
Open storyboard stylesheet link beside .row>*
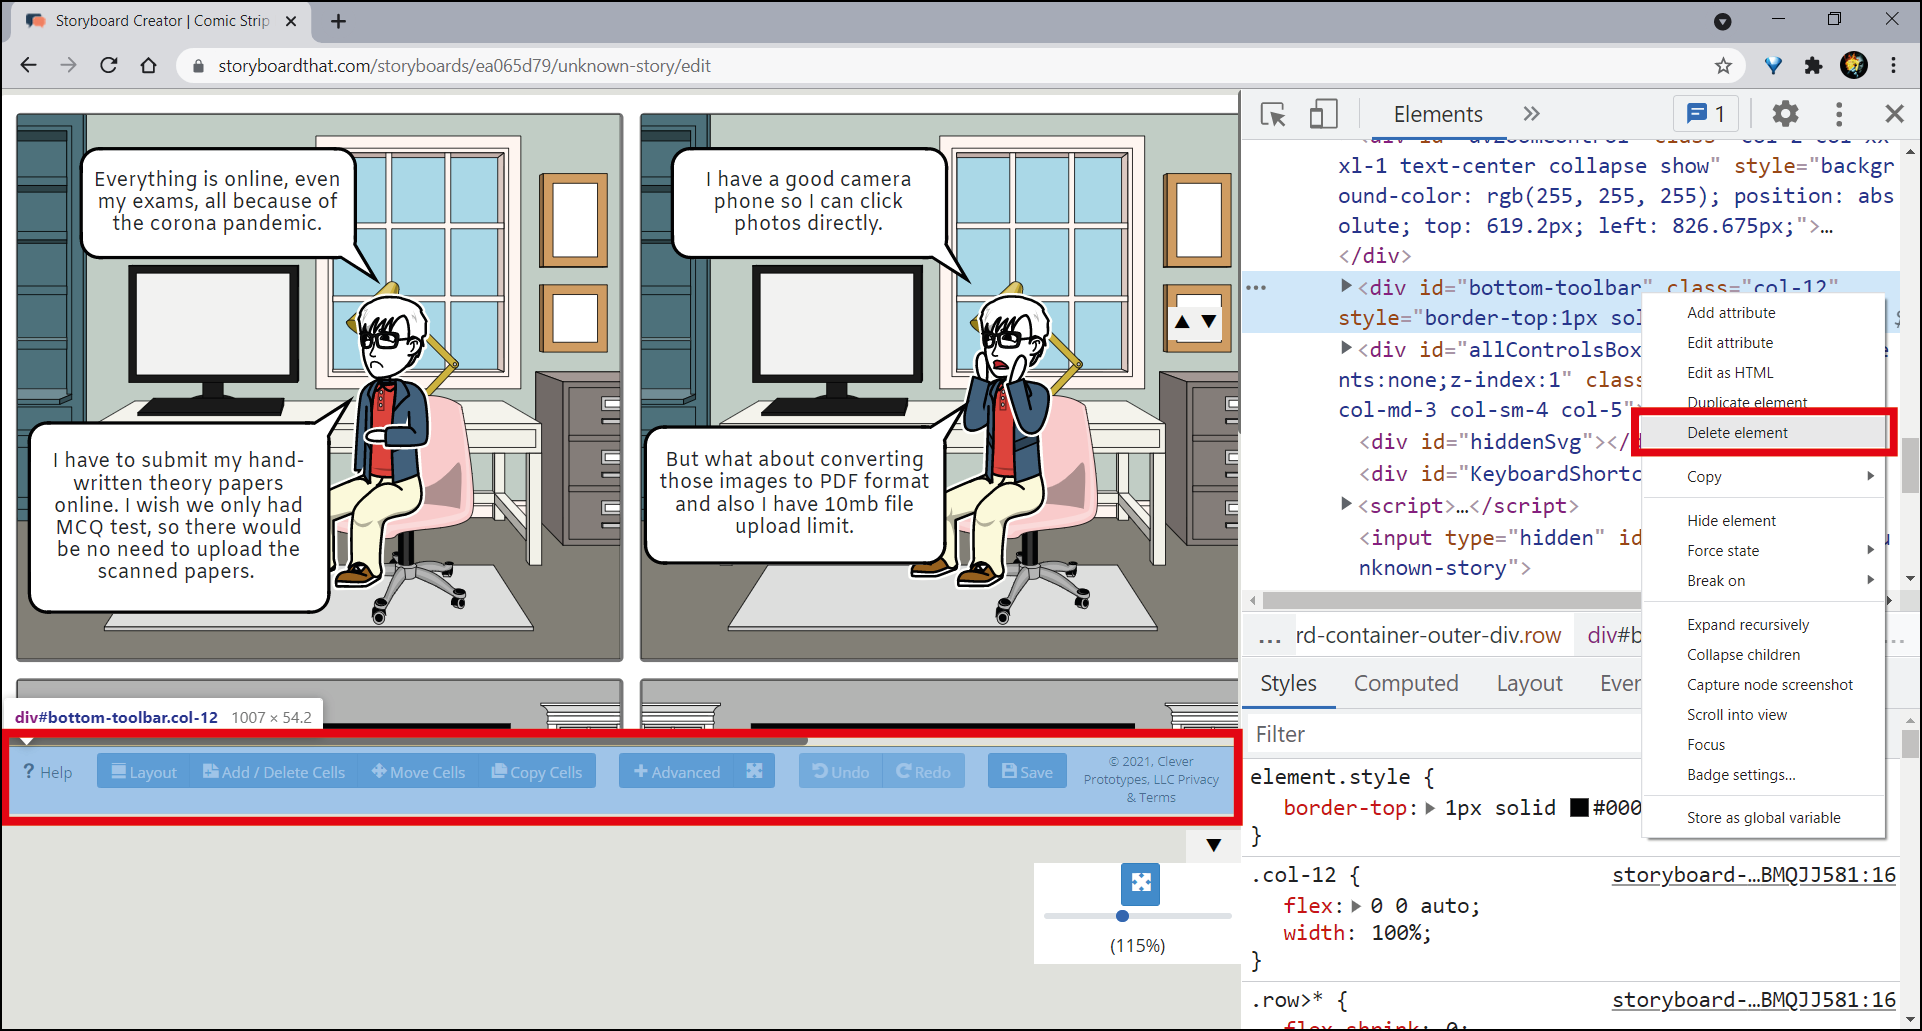(1753, 1000)
